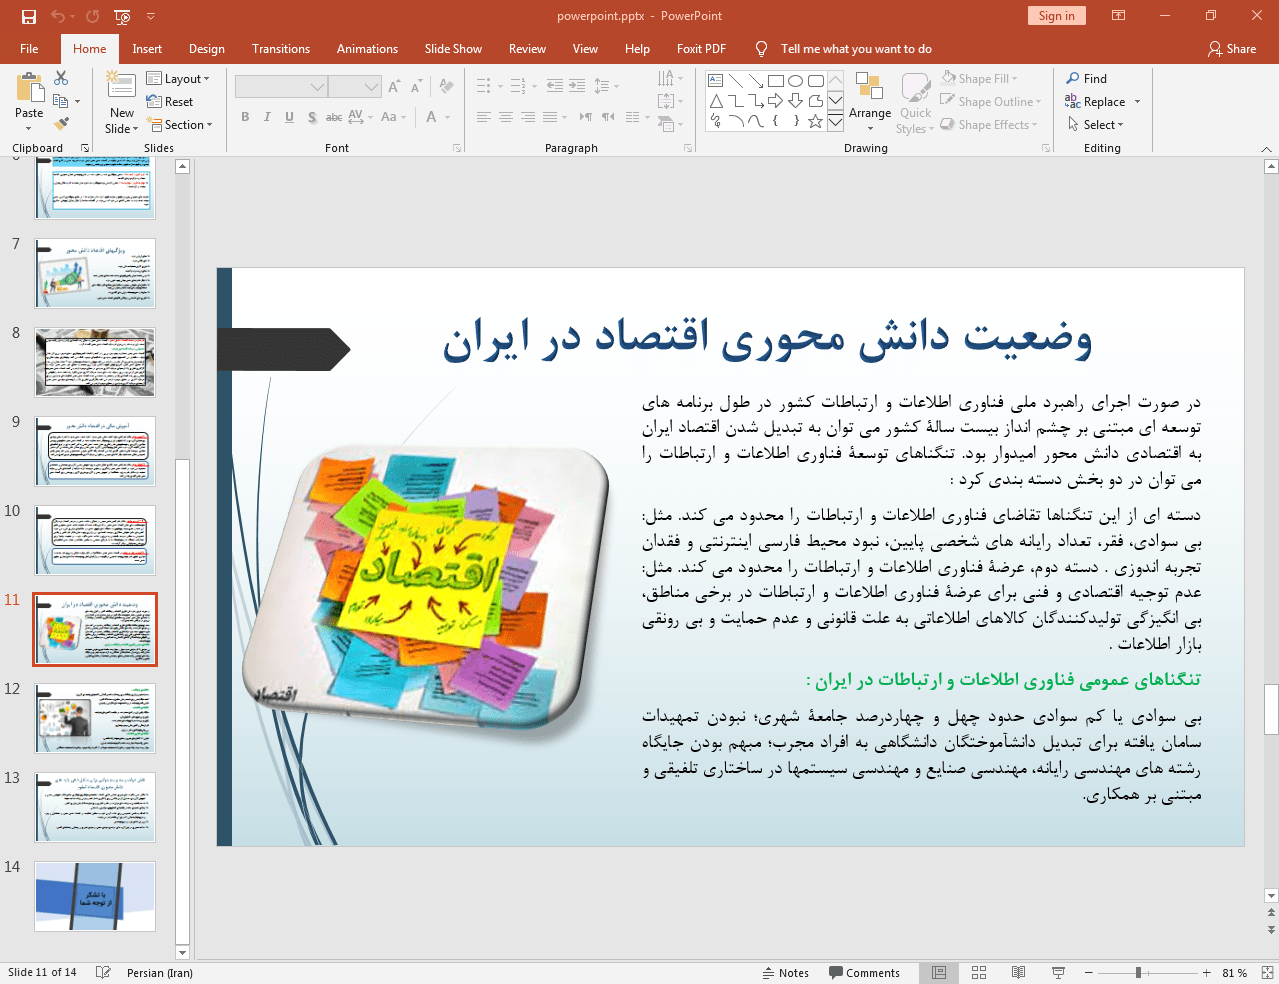The image size is (1279, 984).
Task: Expand the shapes gallery More arrow
Action: click(x=835, y=121)
